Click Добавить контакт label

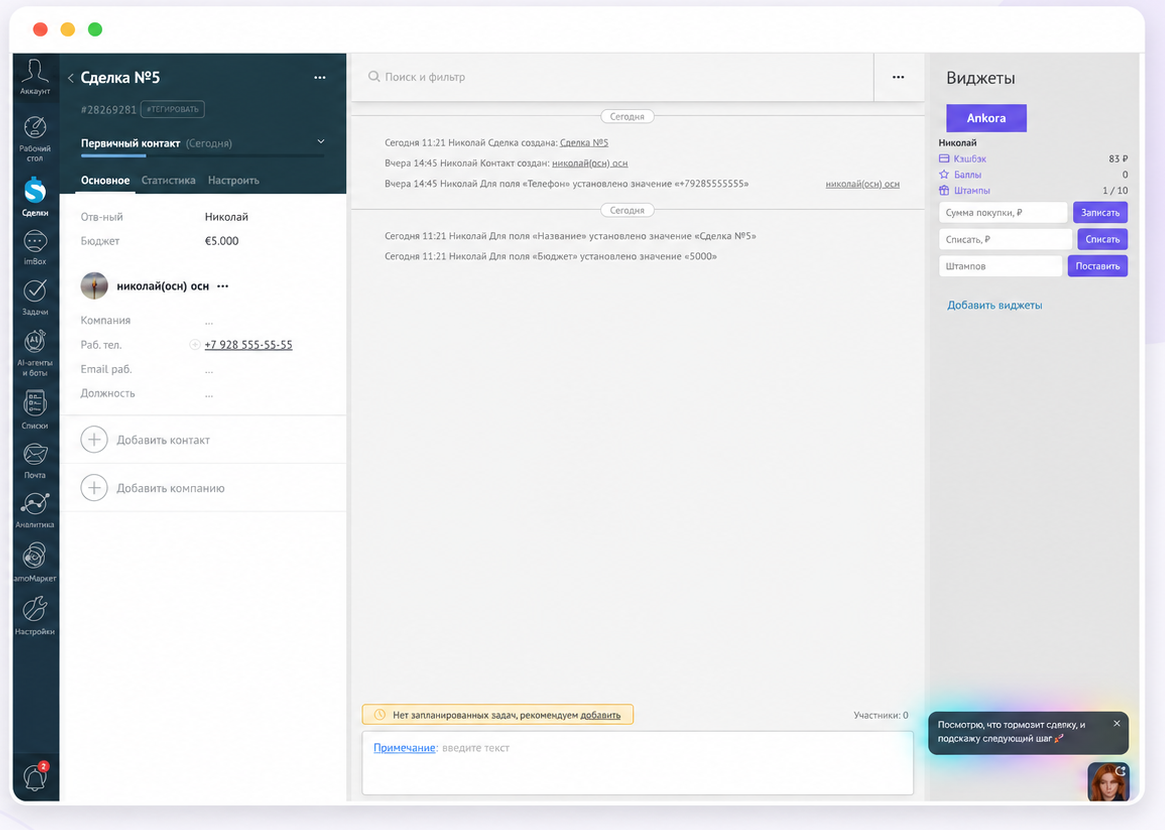click(x=163, y=440)
